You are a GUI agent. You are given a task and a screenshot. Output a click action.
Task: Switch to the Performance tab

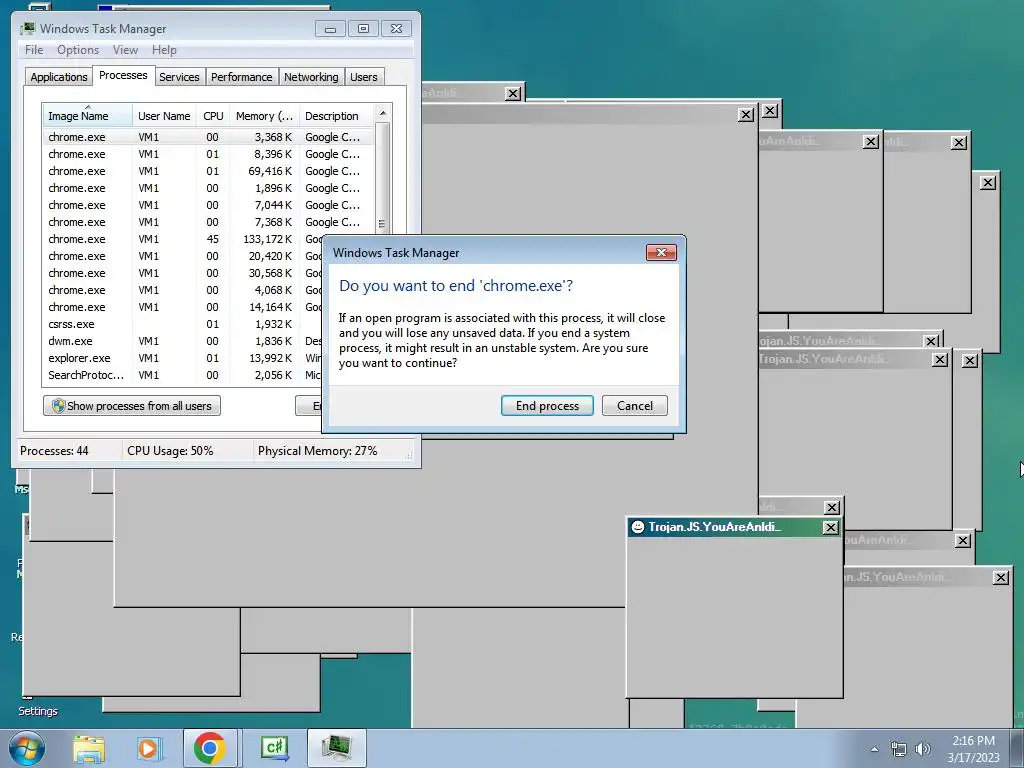point(242,77)
